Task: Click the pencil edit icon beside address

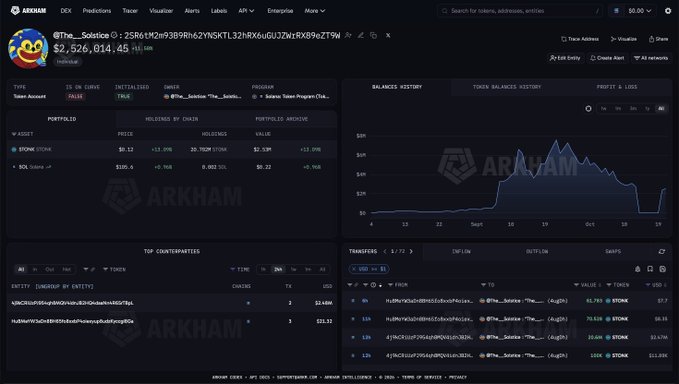Action: pos(361,35)
